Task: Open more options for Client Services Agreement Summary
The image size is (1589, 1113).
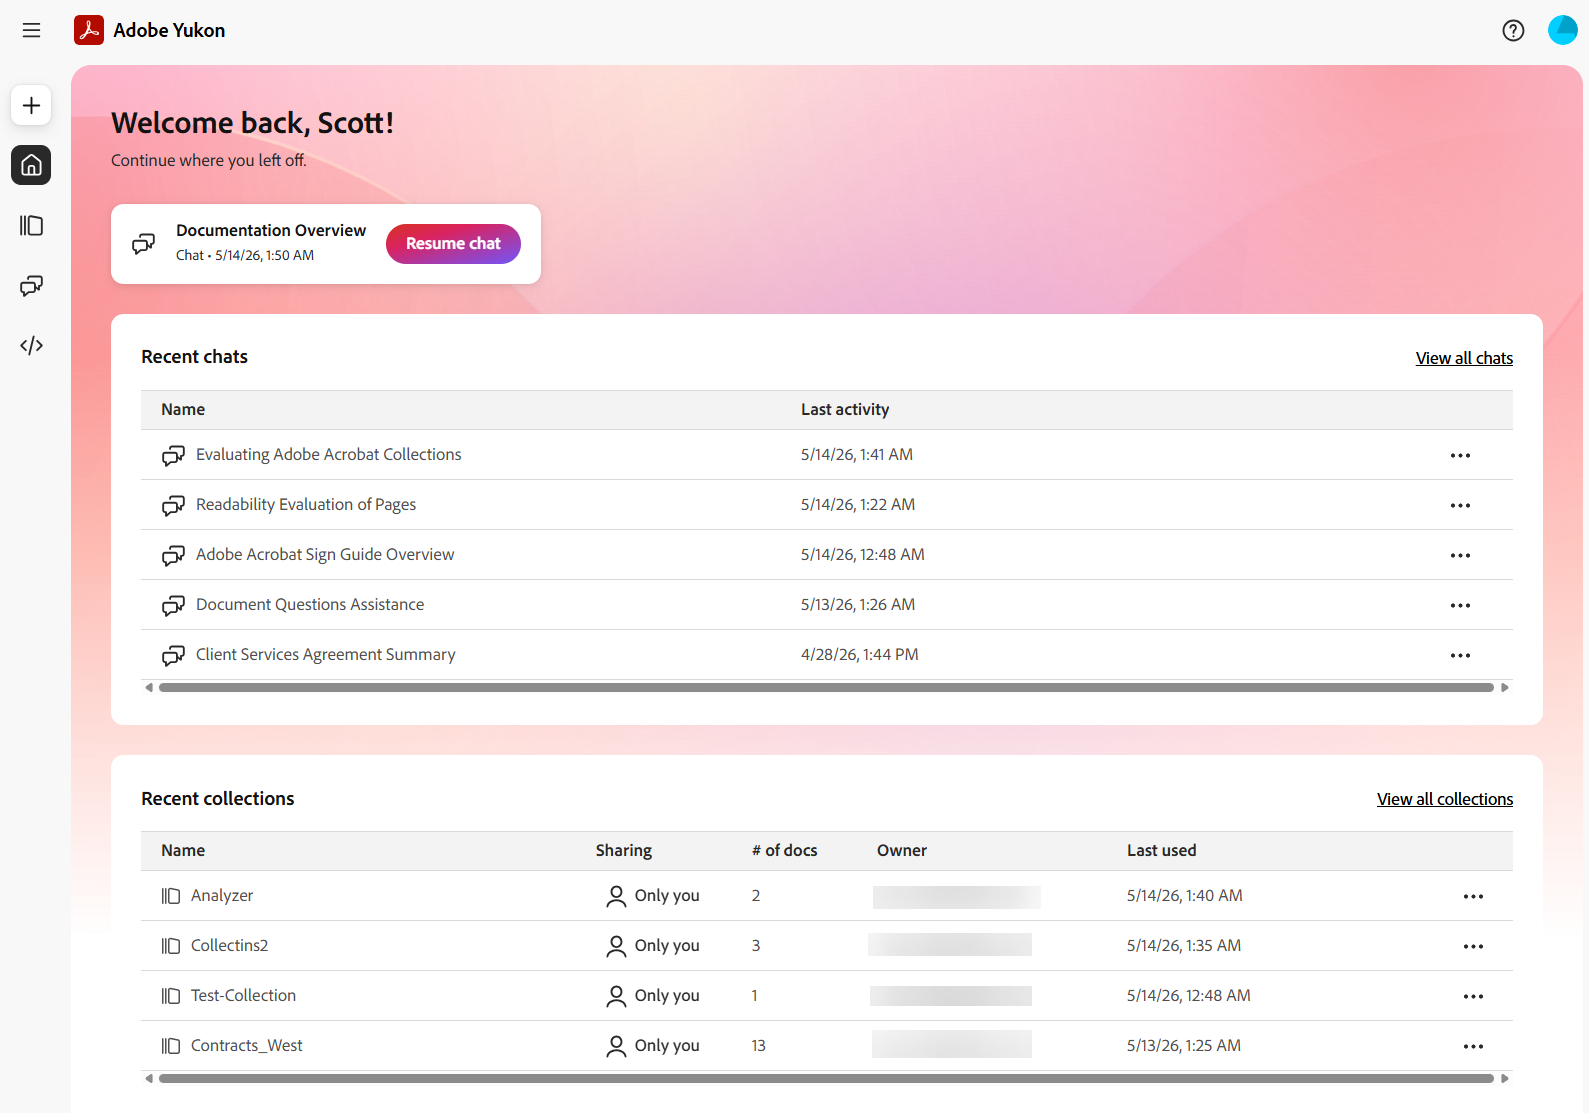Action: click(x=1460, y=655)
